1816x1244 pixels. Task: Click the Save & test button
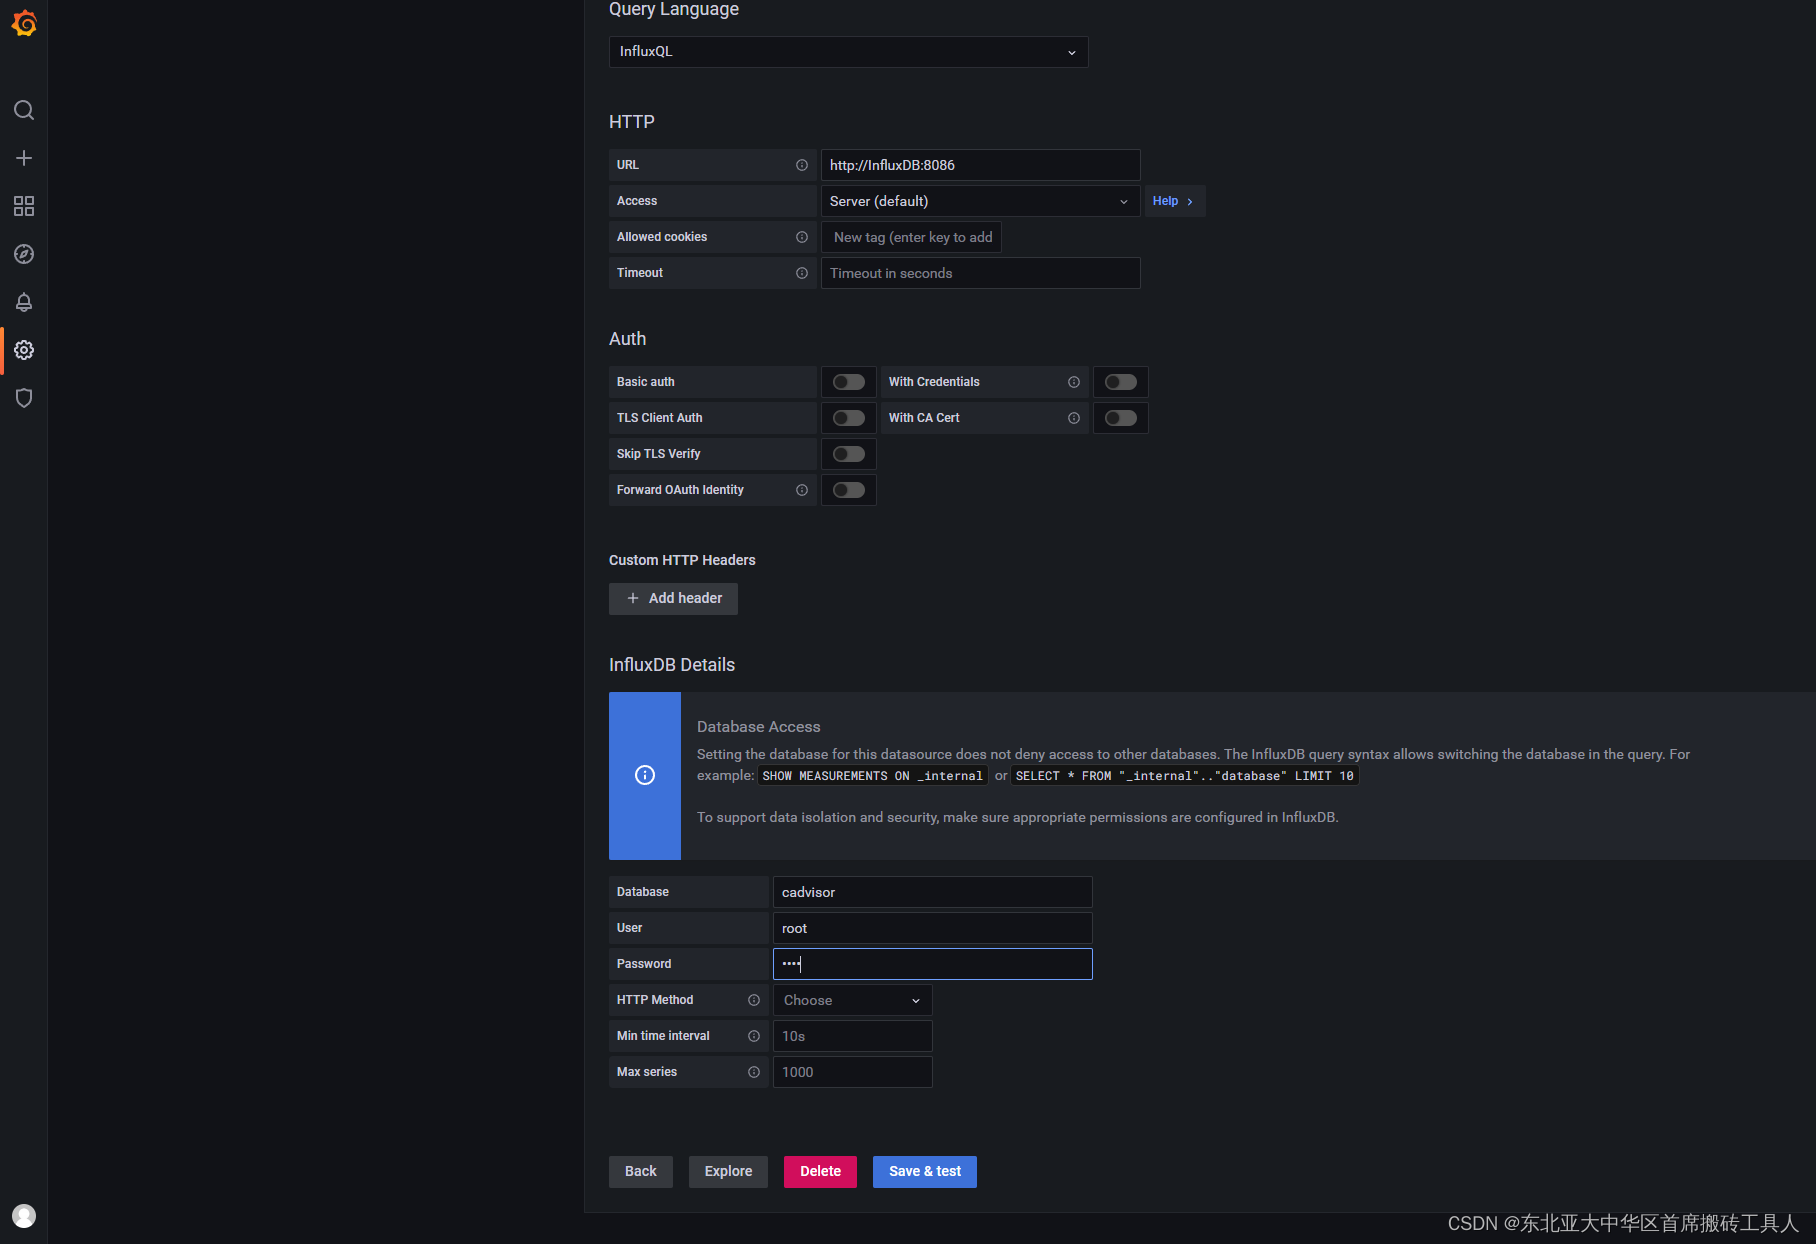coord(925,1172)
